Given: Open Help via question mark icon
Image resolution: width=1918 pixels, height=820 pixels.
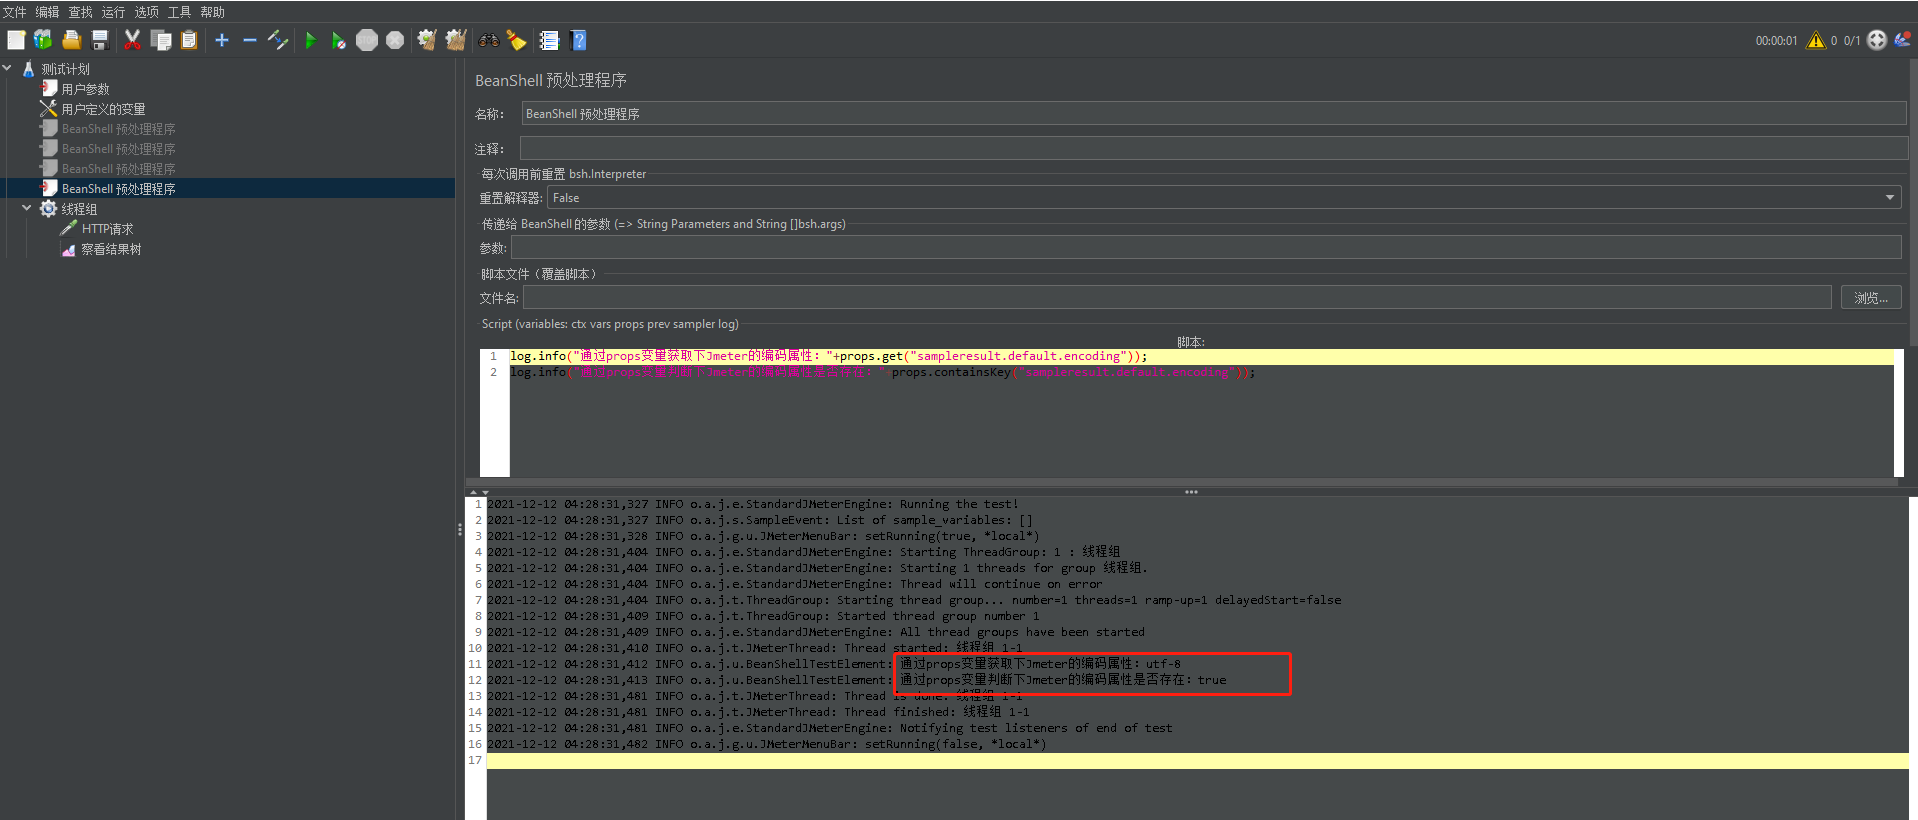Looking at the screenshot, I should point(578,40).
